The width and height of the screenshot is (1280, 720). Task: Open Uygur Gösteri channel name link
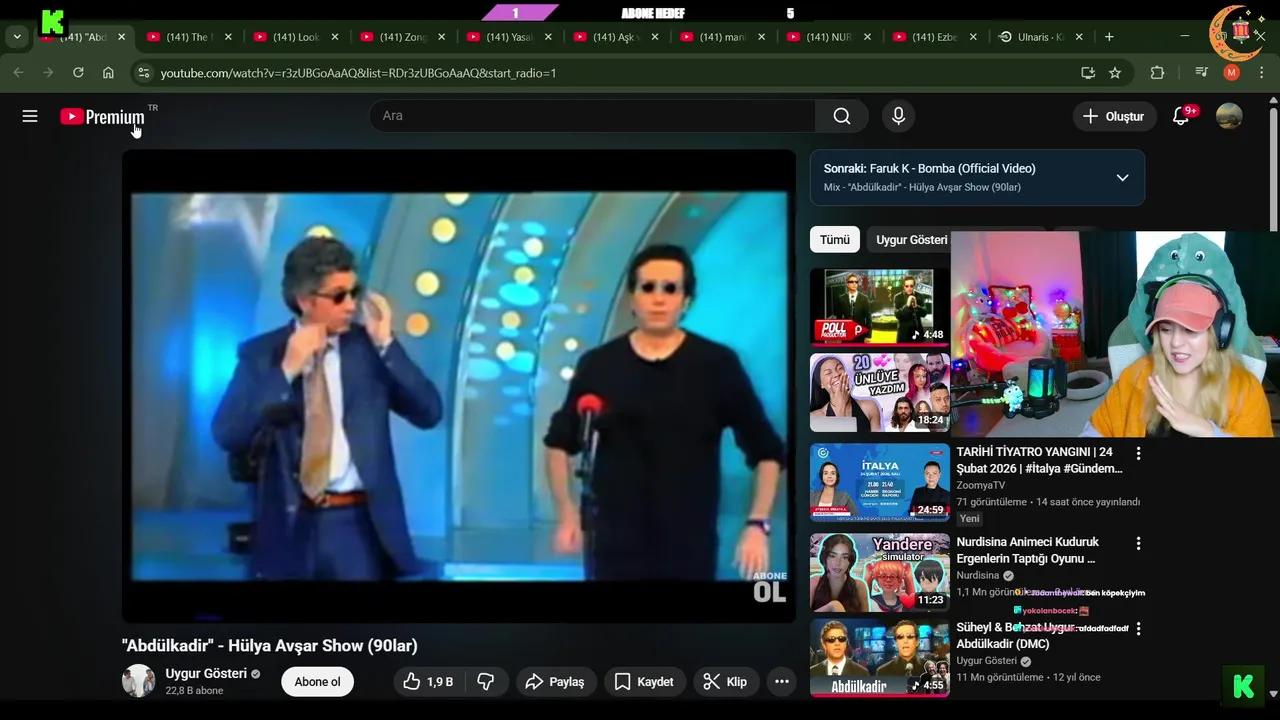pos(206,674)
